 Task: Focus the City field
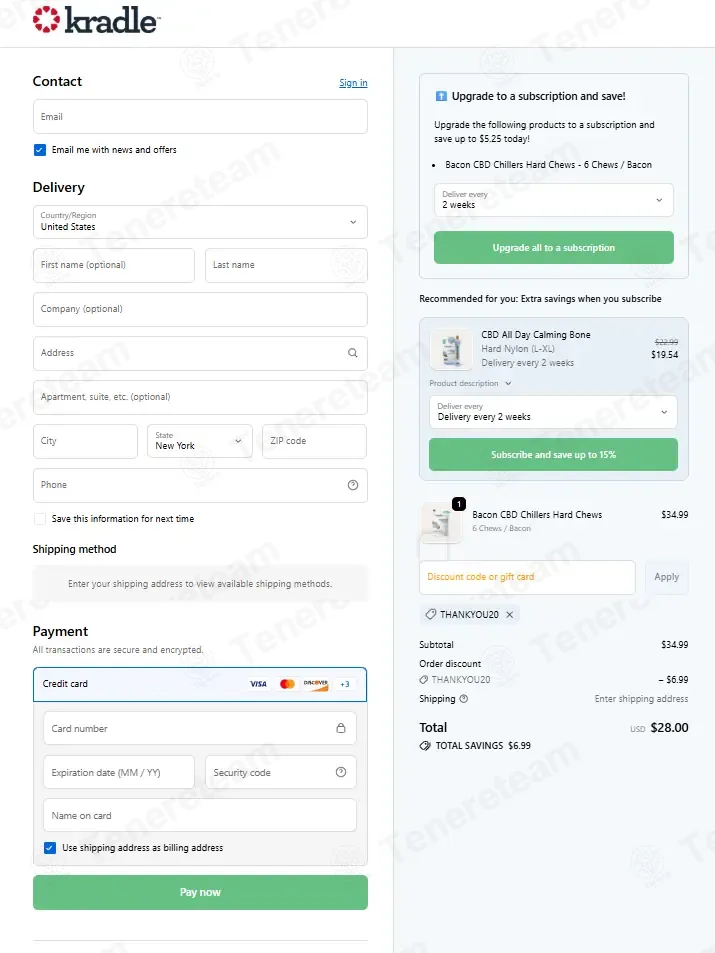click(x=85, y=441)
